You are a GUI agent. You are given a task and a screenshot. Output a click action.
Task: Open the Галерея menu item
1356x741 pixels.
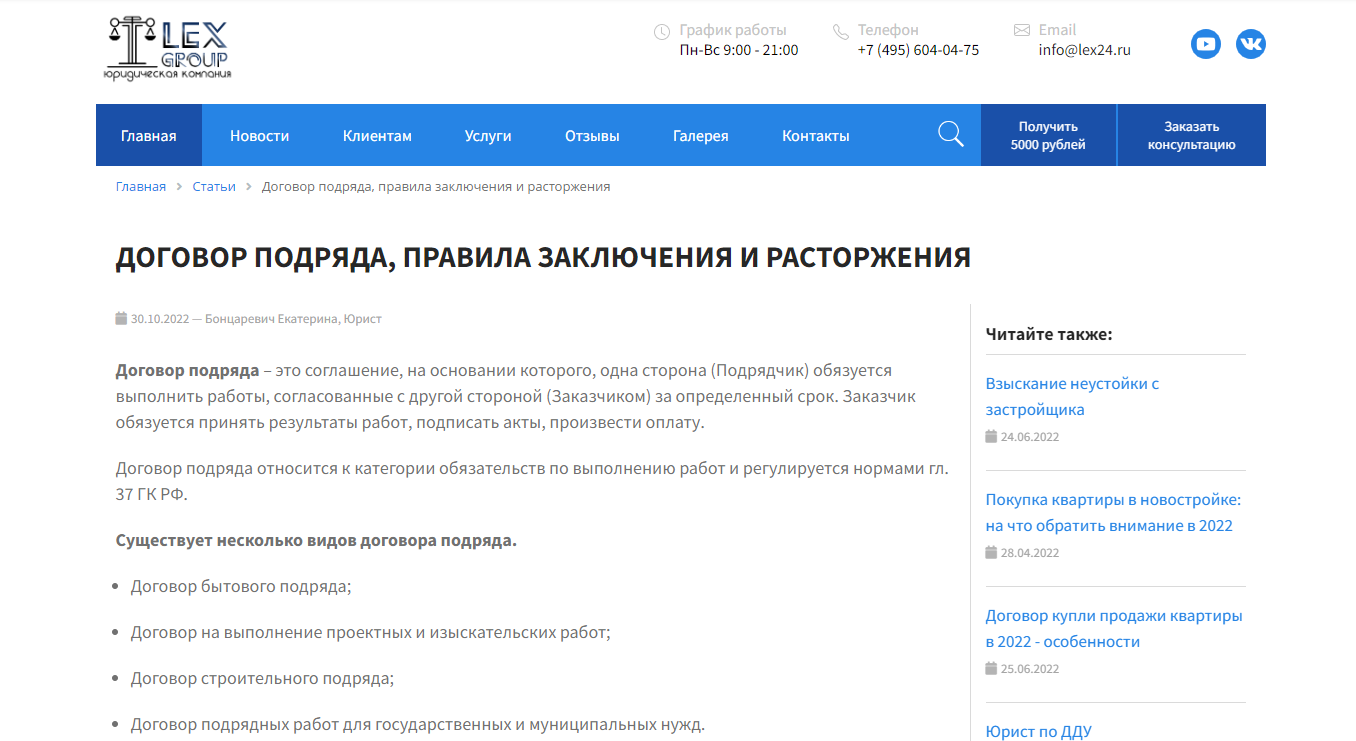click(x=701, y=135)
